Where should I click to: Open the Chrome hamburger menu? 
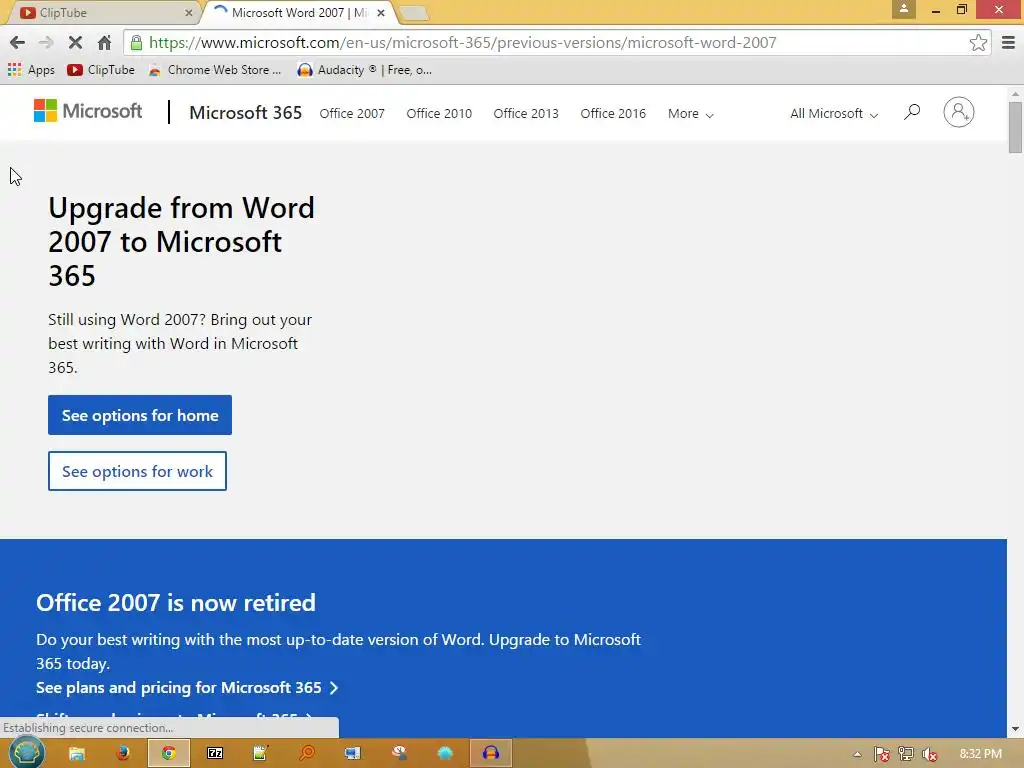pos(1008,43)
